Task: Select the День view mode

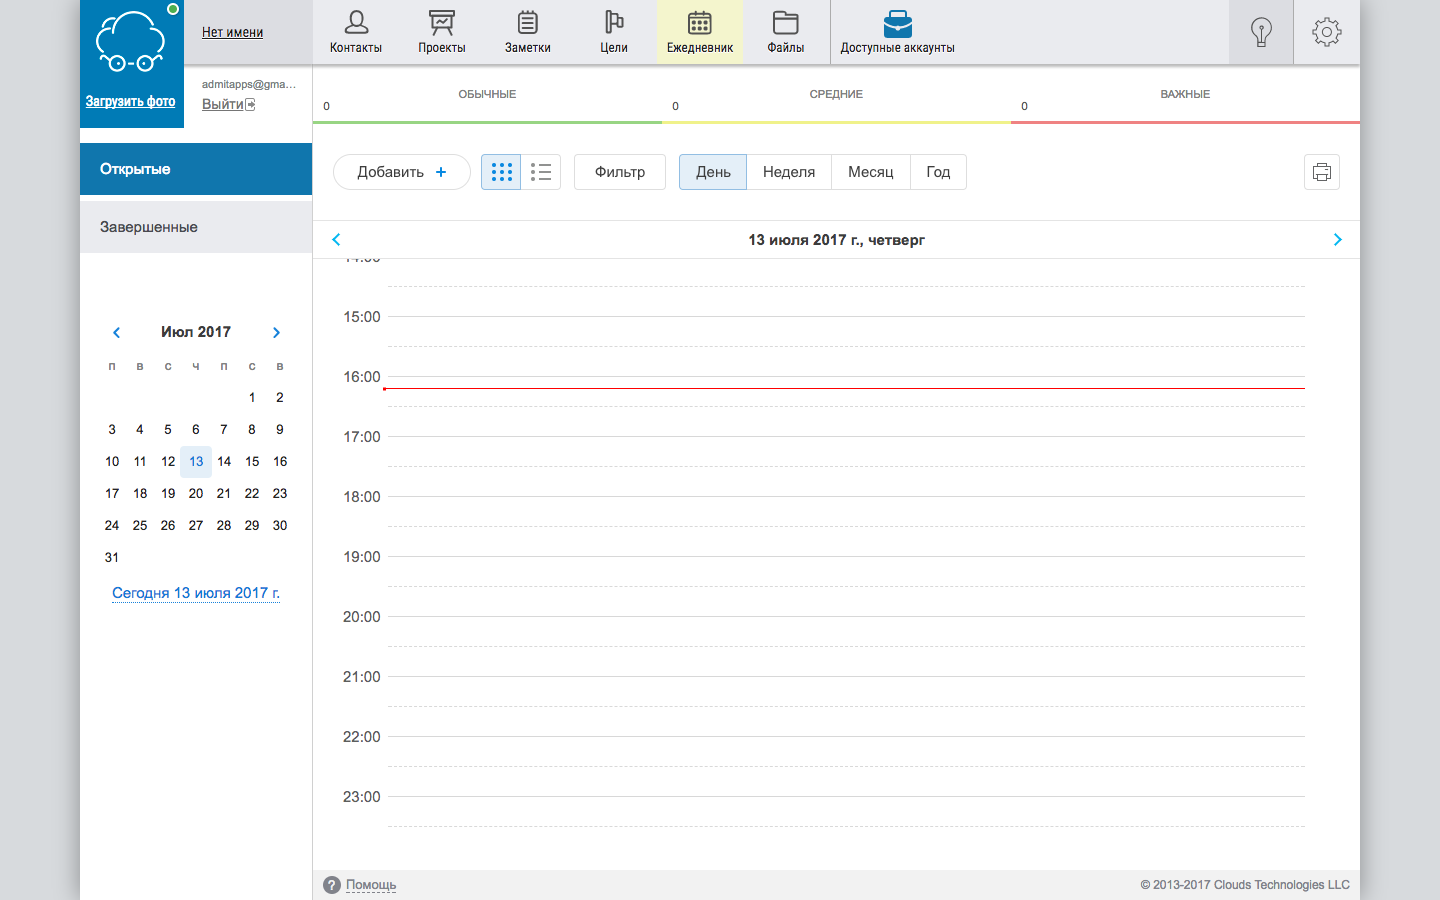Action: [x=712, y=171]
